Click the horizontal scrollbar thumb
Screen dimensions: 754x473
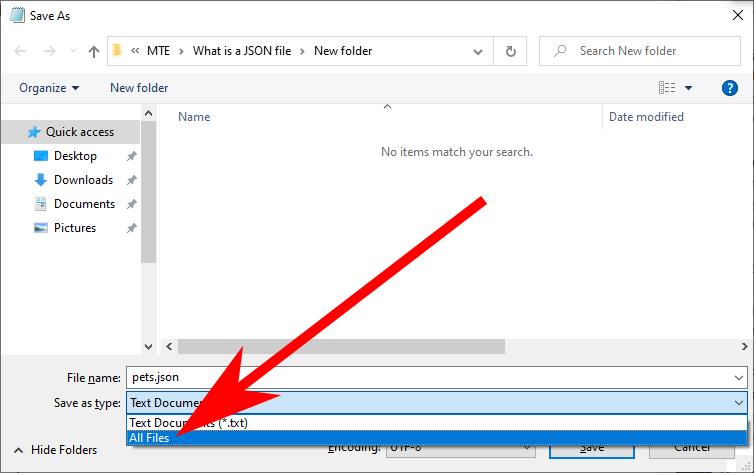point(341,346)
